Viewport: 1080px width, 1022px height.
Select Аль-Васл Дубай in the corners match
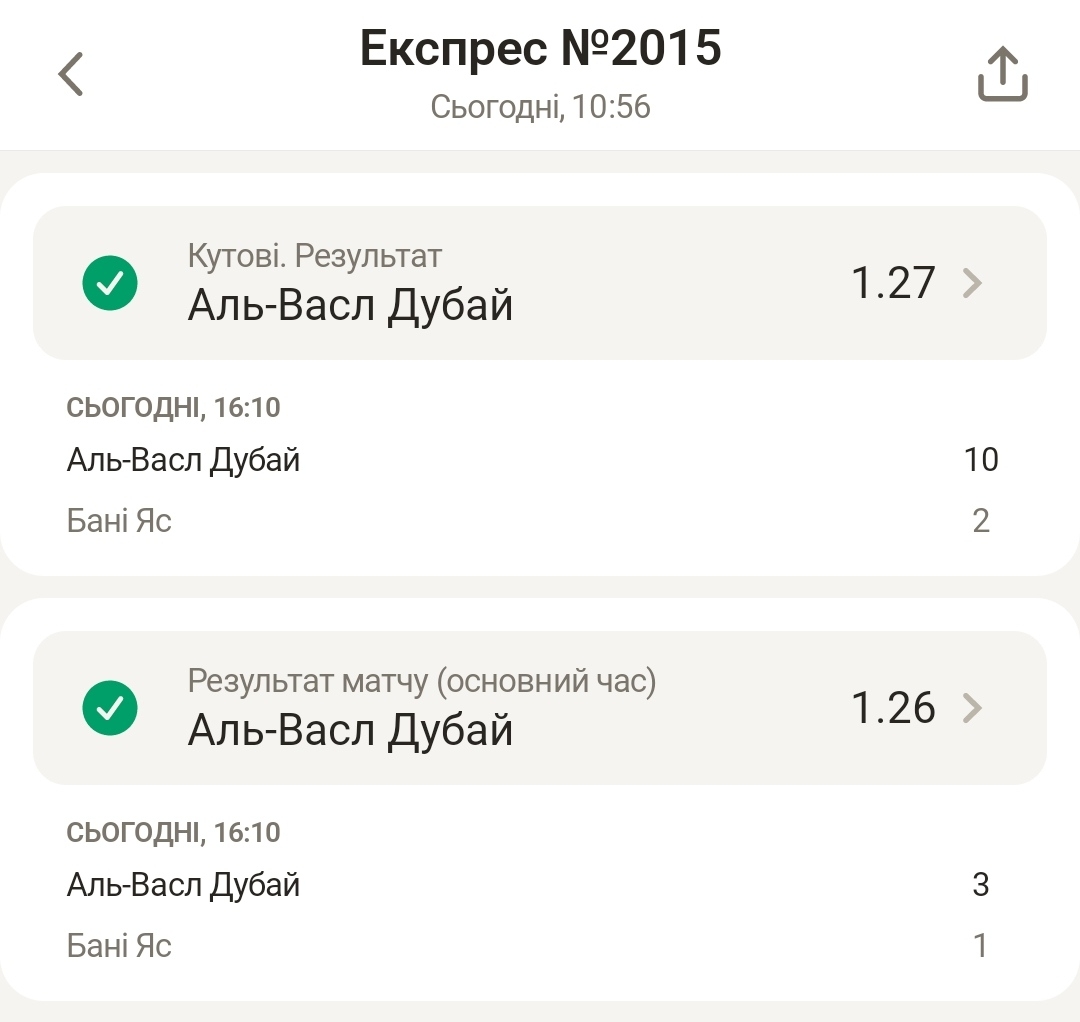183,460
